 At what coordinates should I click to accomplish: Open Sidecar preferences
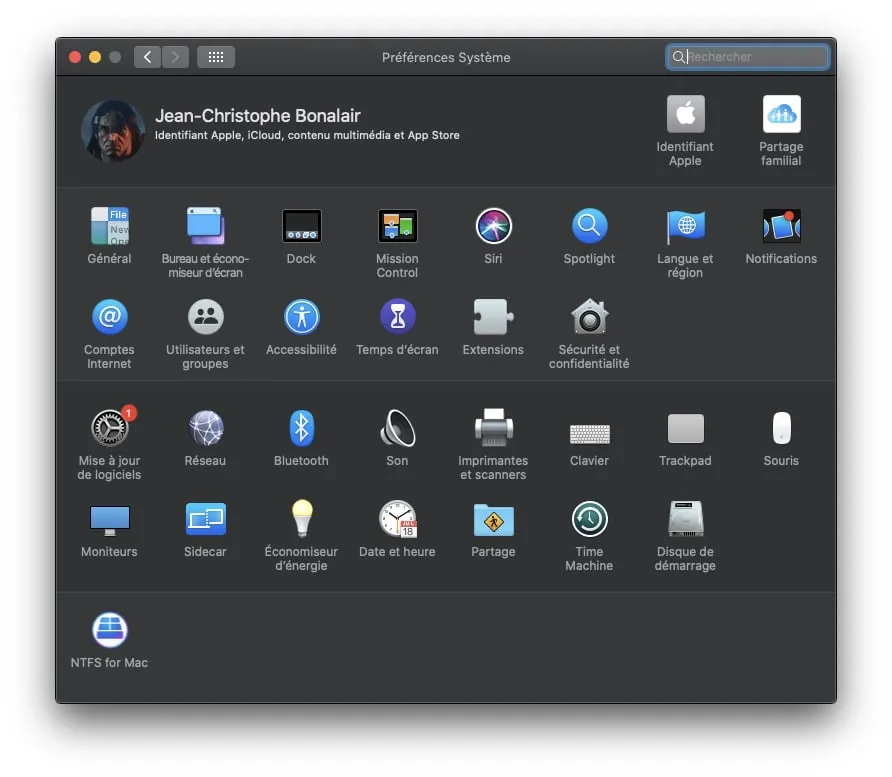[x=205, y=520]
